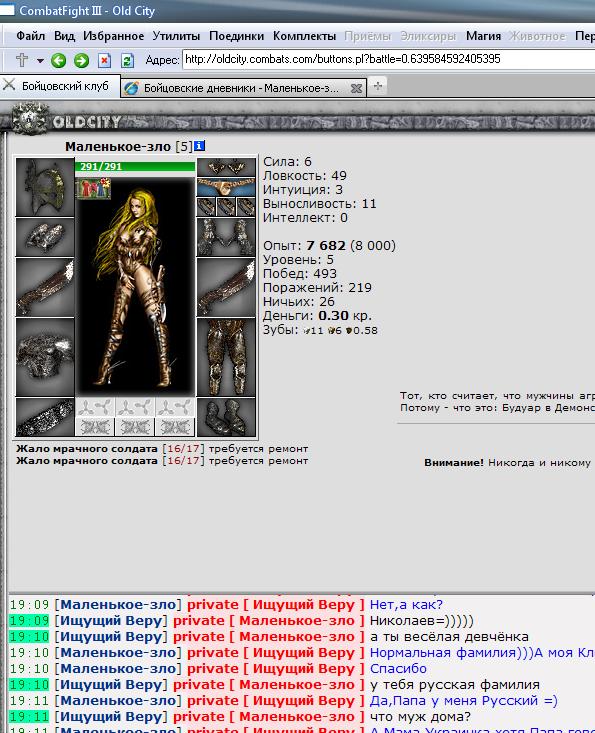The height and width of the screenshot is (733, 595).
Task: Open the Магия menu
Action: [x=483, y=36]
